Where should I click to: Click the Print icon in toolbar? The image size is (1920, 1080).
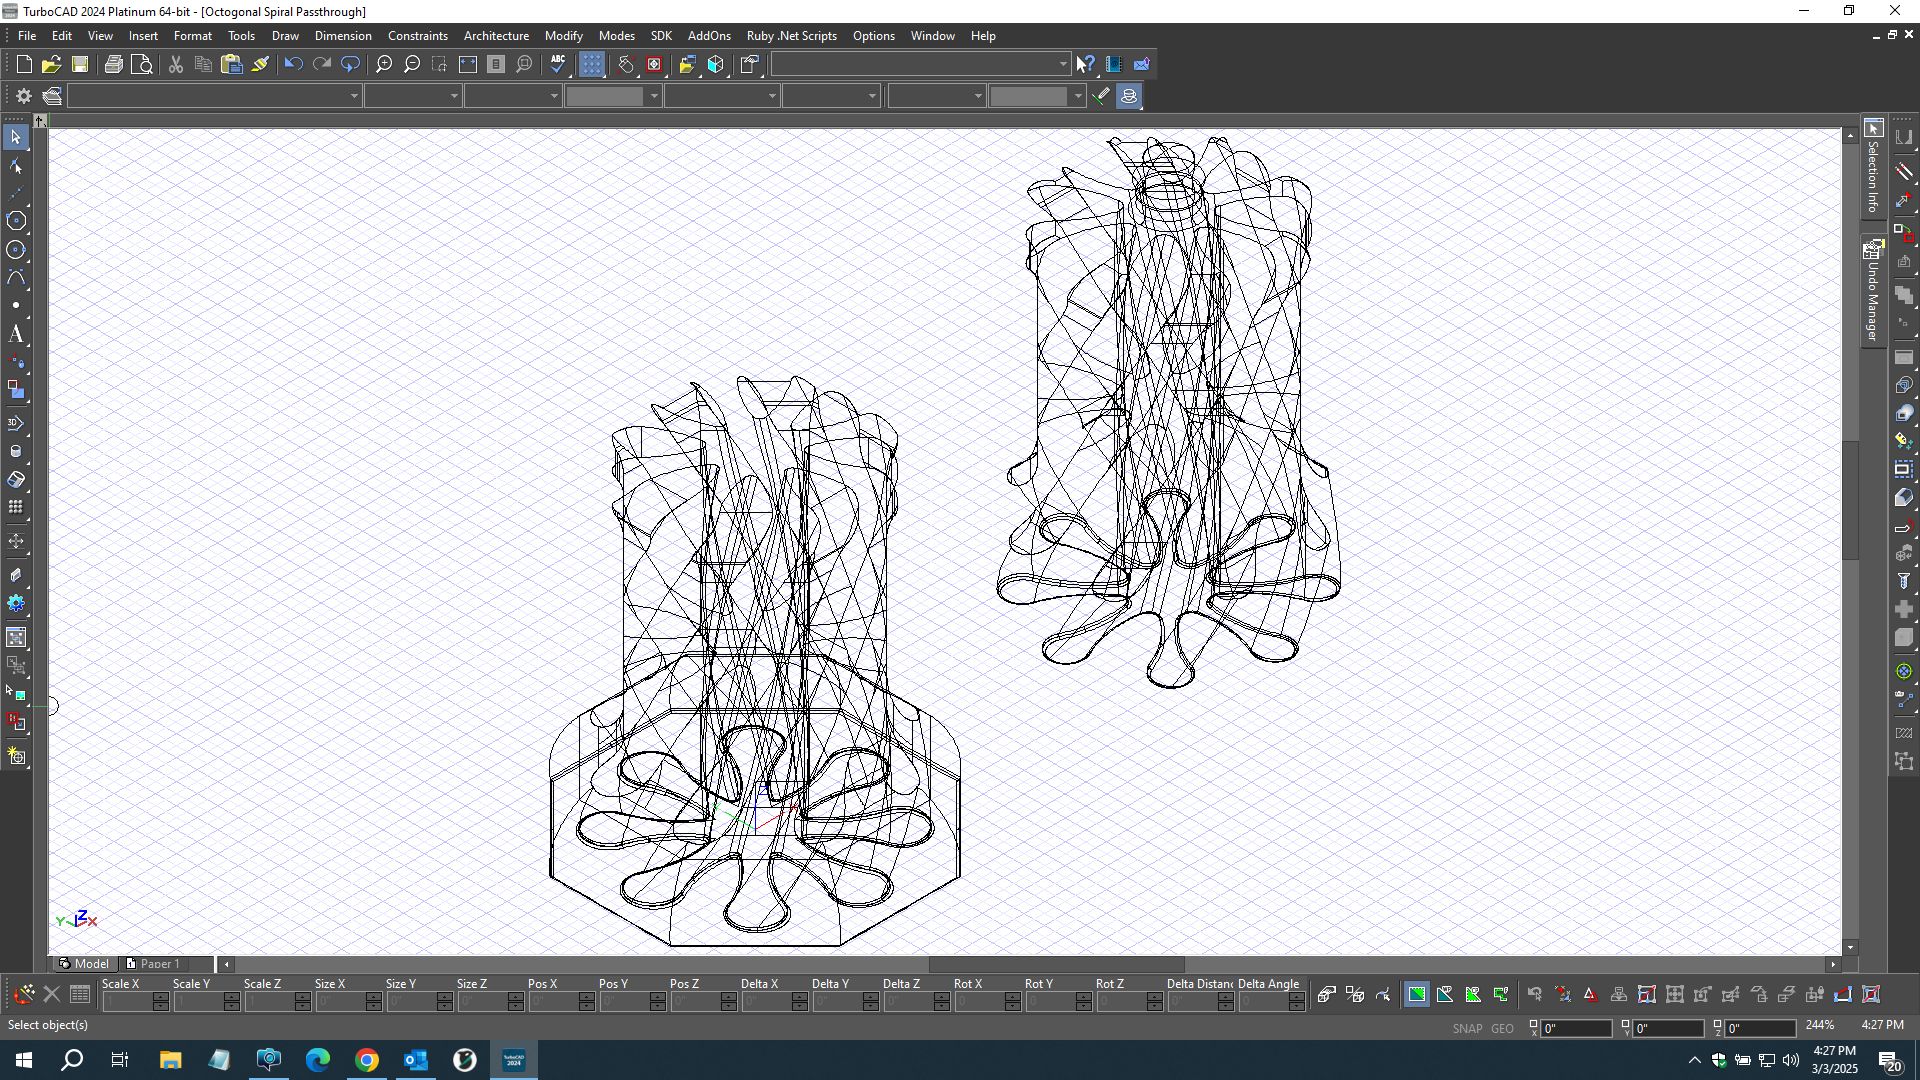[114, 64]
